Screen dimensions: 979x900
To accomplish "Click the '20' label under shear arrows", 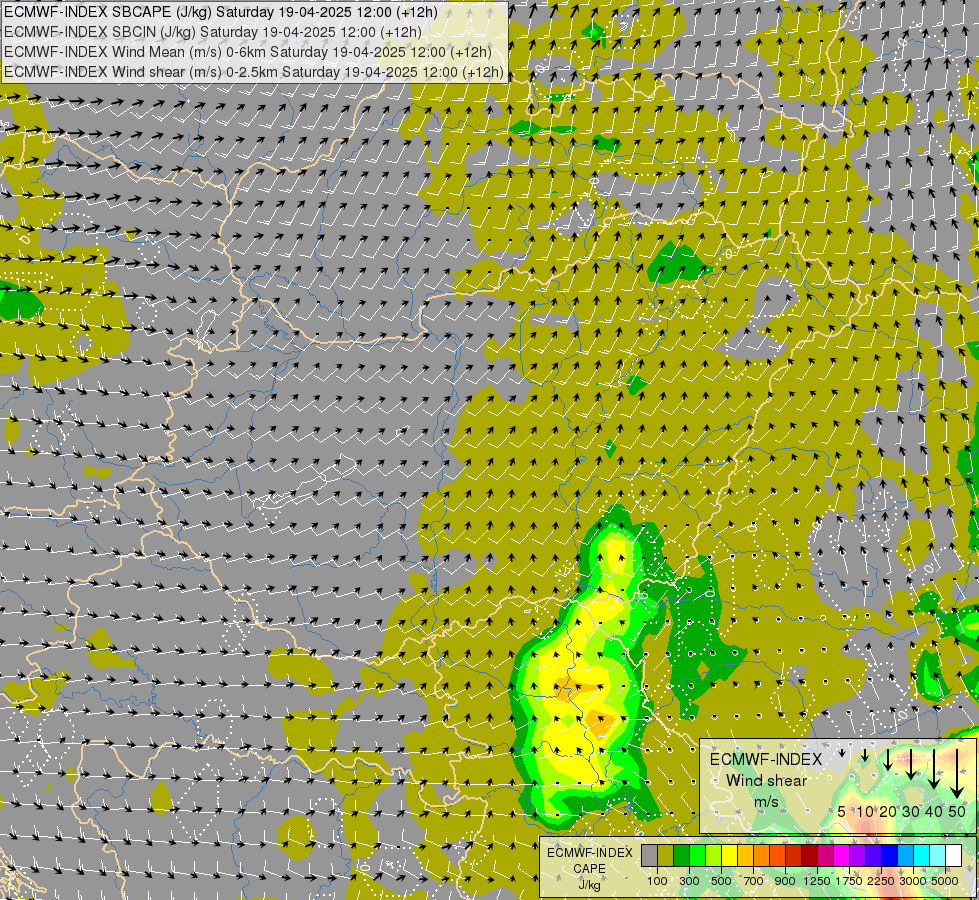I will pyautogui.click(x=888, y=811).
